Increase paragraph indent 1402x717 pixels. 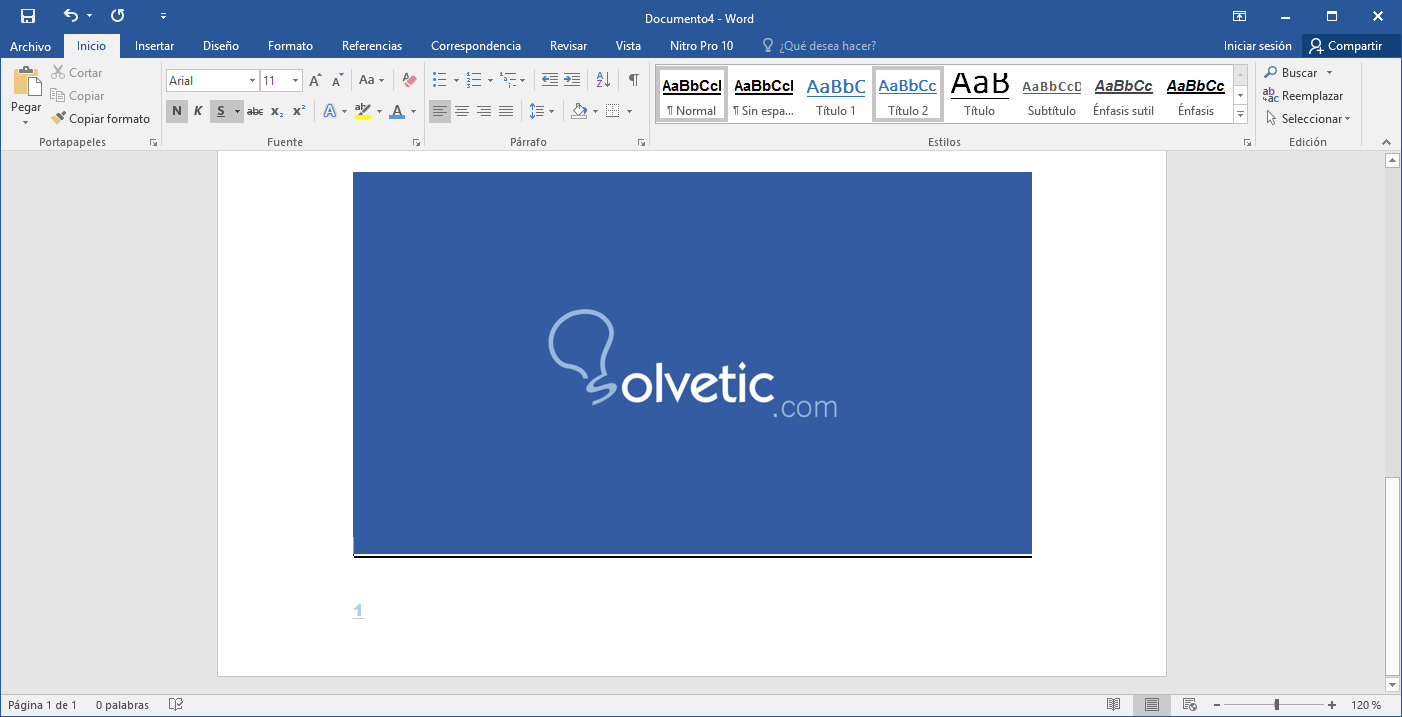[x=571, y=80]
